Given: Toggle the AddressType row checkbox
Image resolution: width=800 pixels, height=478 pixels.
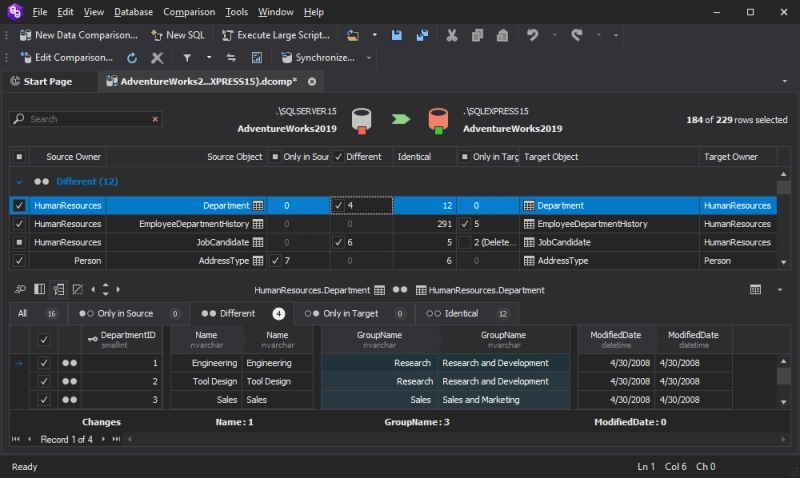Looking at the screenshot, I should point(19,261).
